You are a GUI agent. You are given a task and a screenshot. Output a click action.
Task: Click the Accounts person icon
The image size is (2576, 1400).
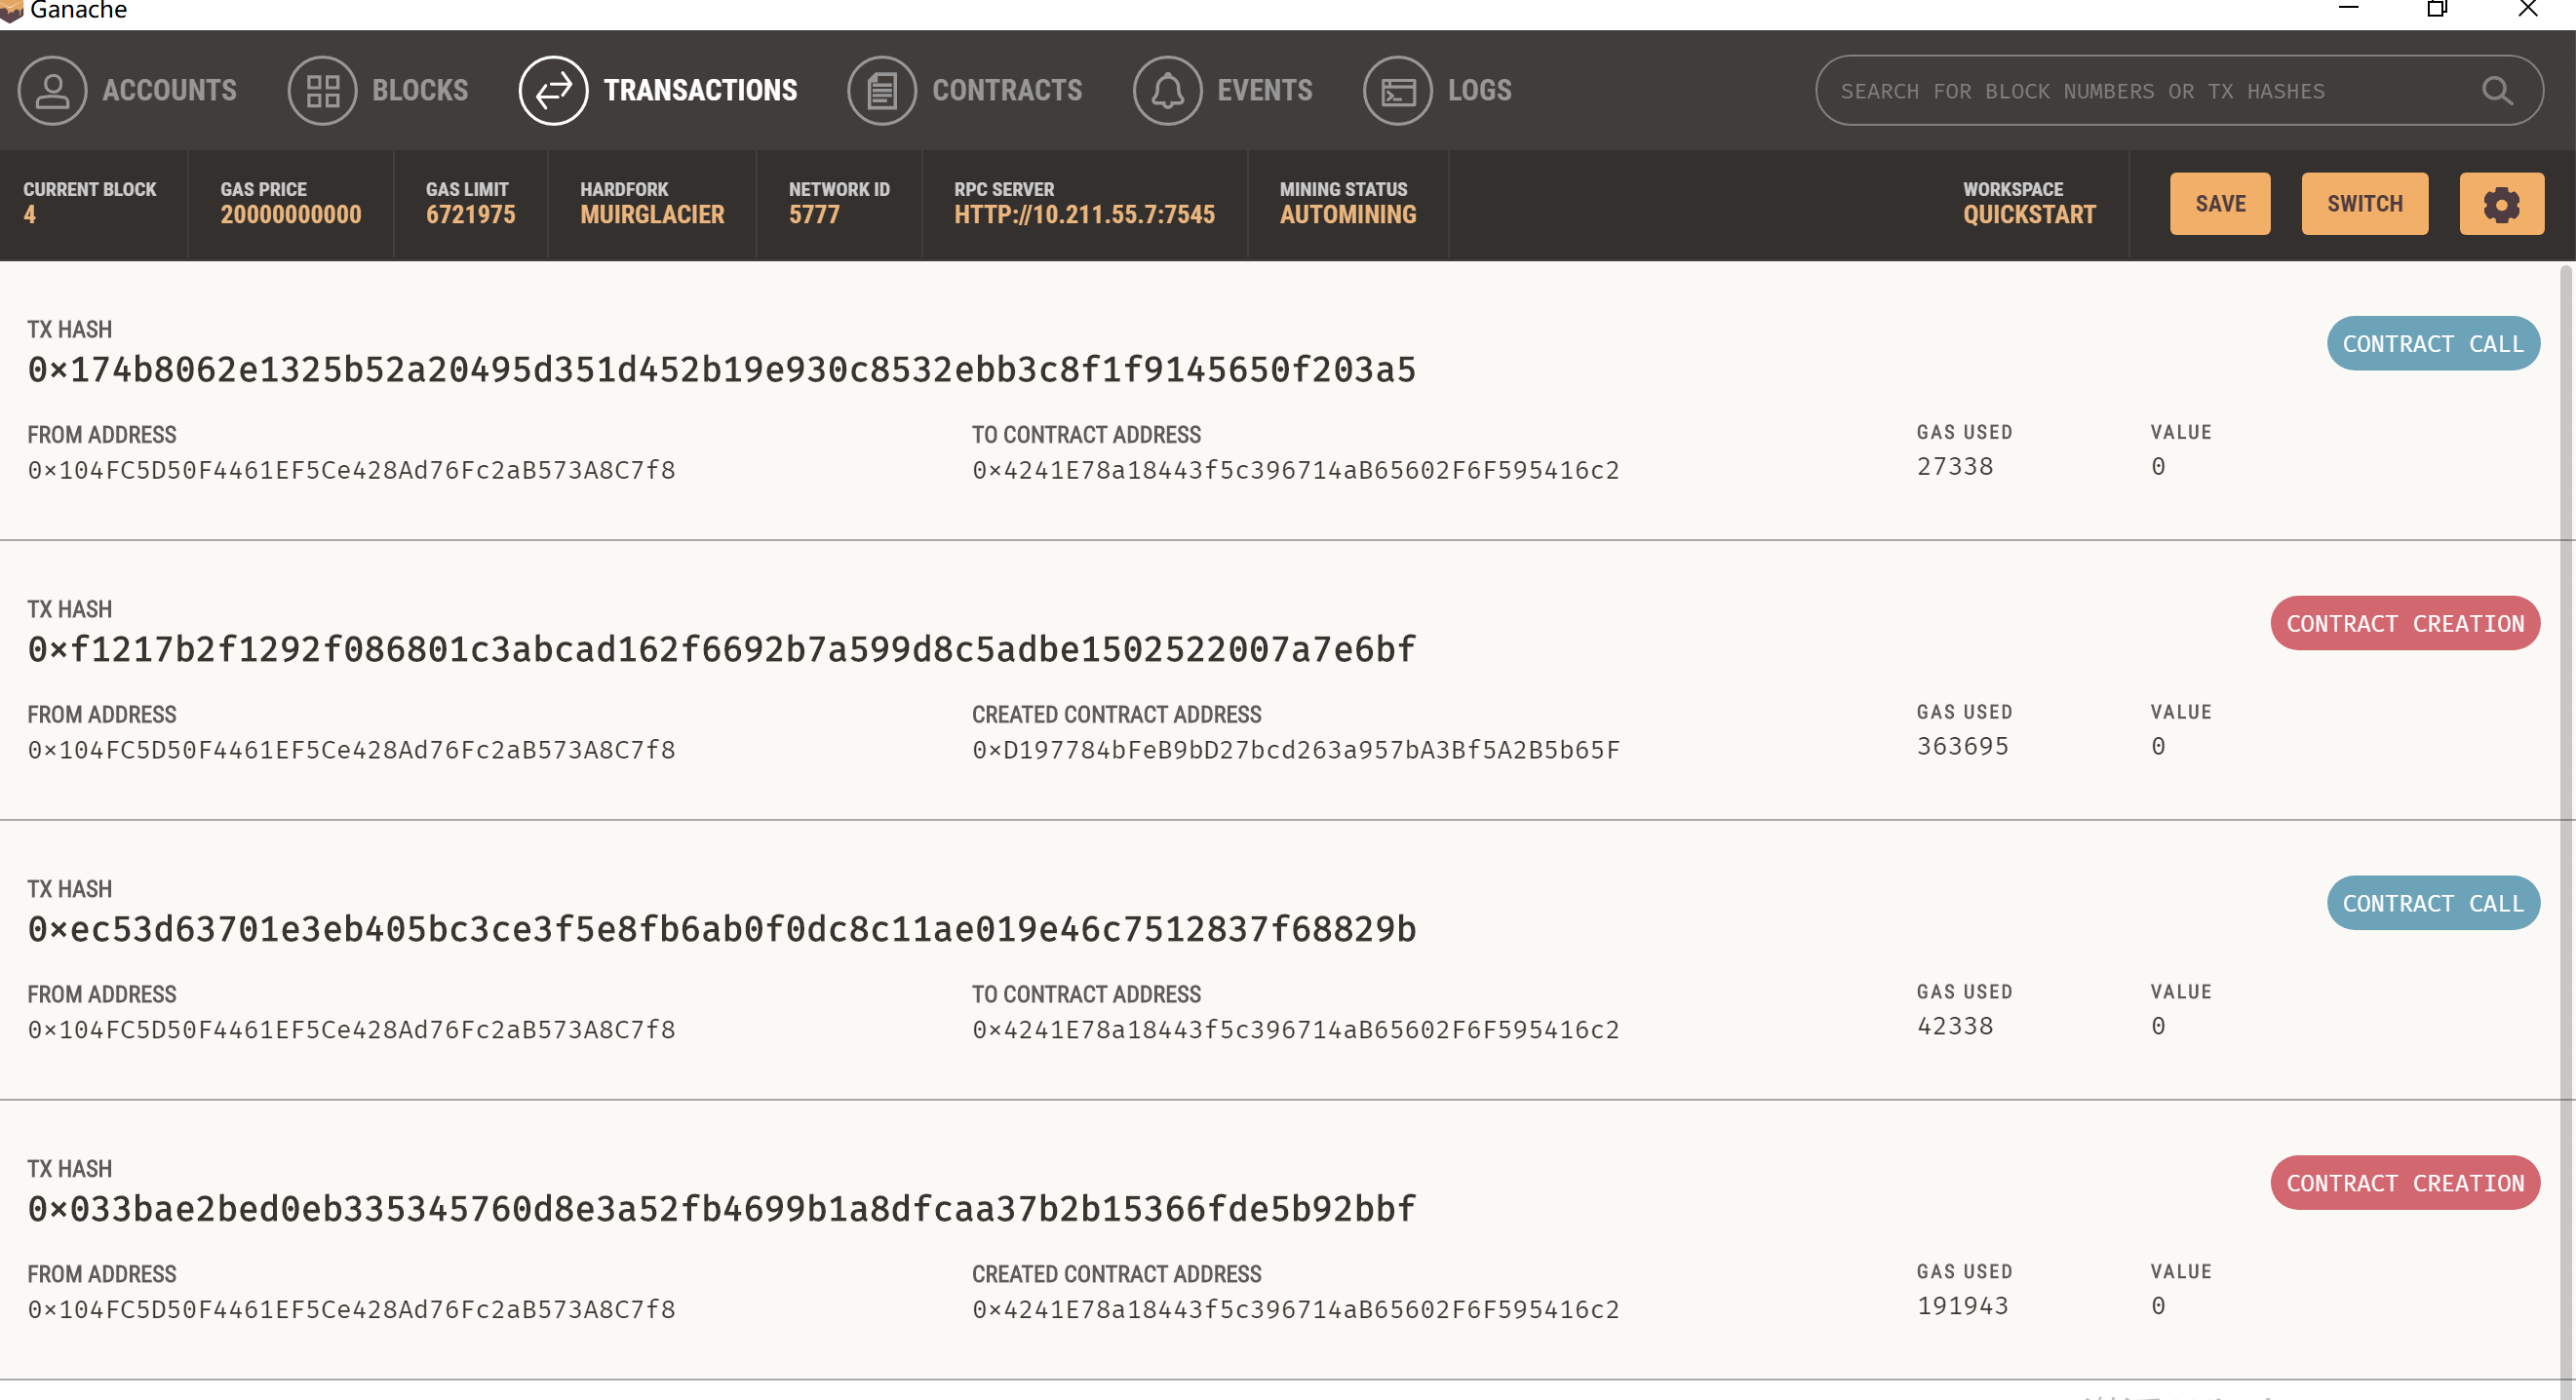pos(52,91)
